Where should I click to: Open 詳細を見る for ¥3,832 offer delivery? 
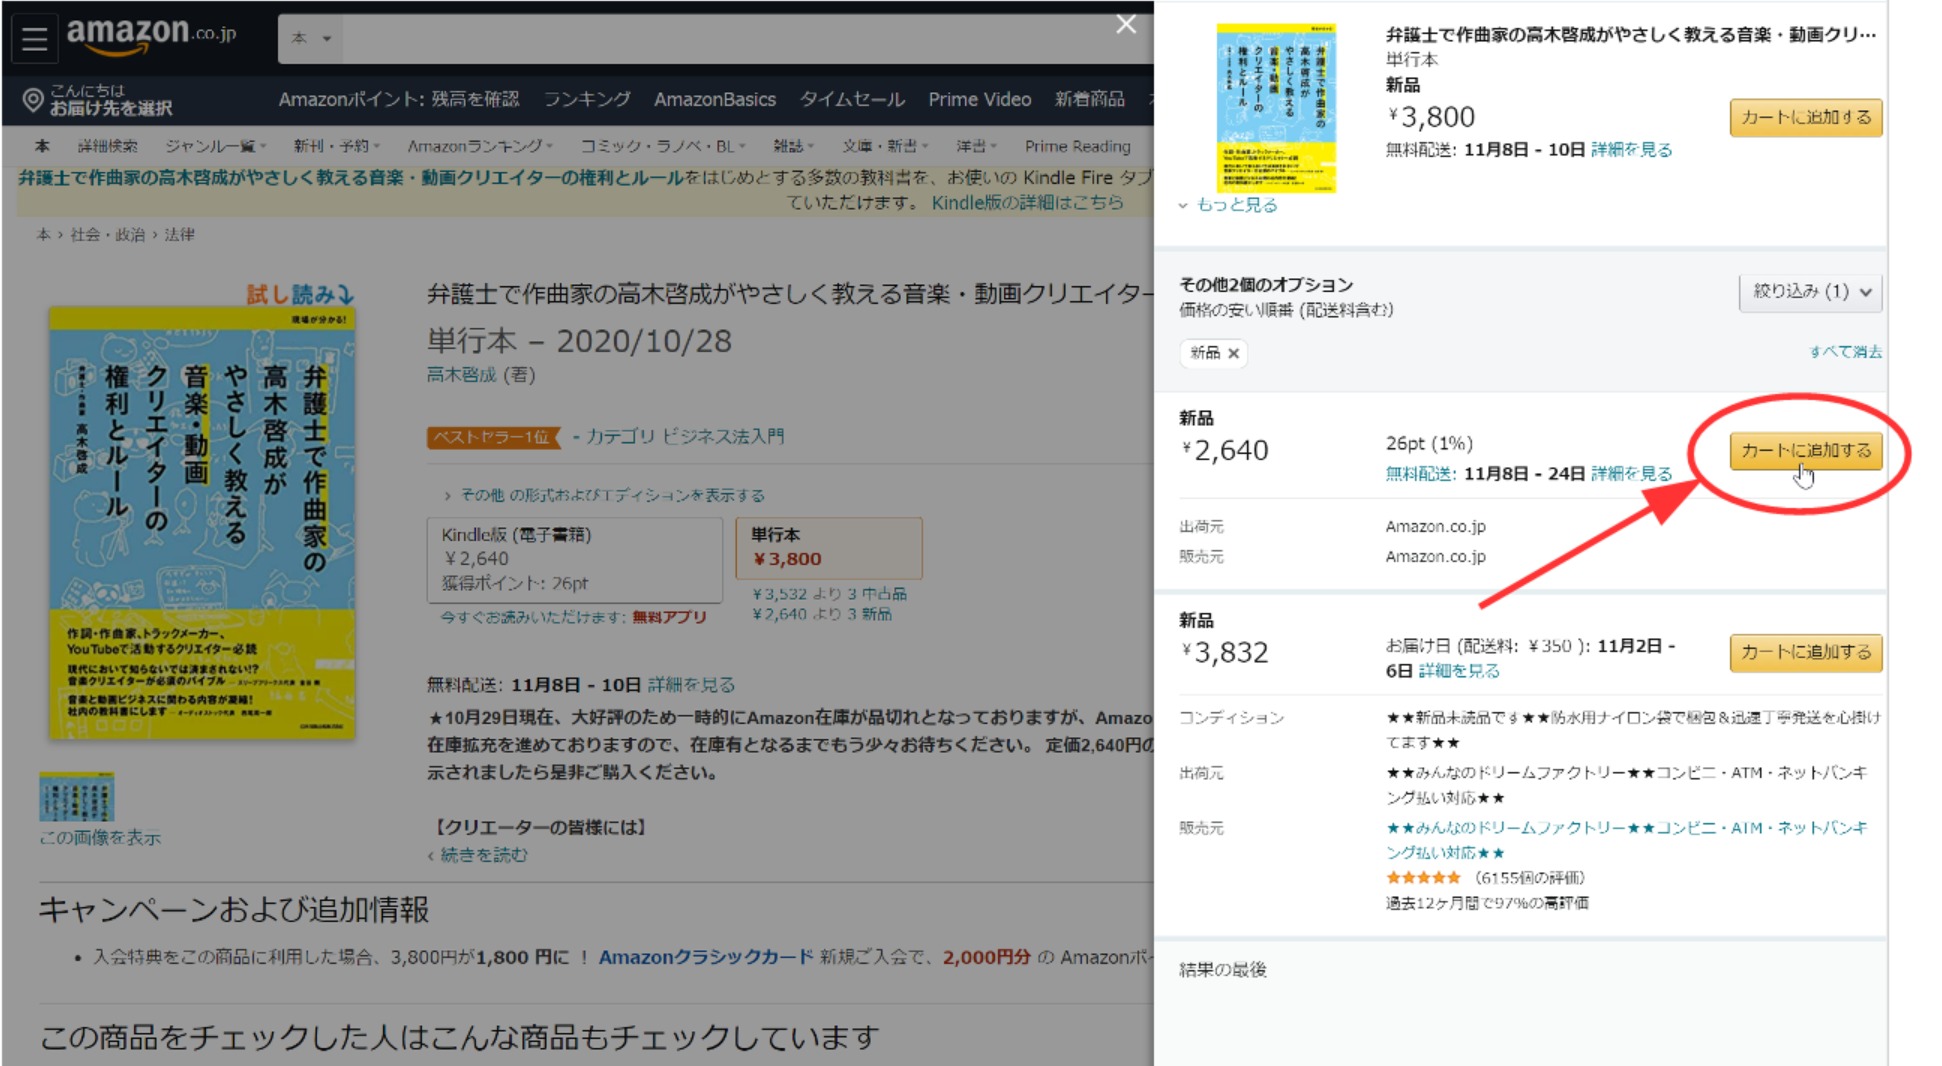tap(1459, 671)
